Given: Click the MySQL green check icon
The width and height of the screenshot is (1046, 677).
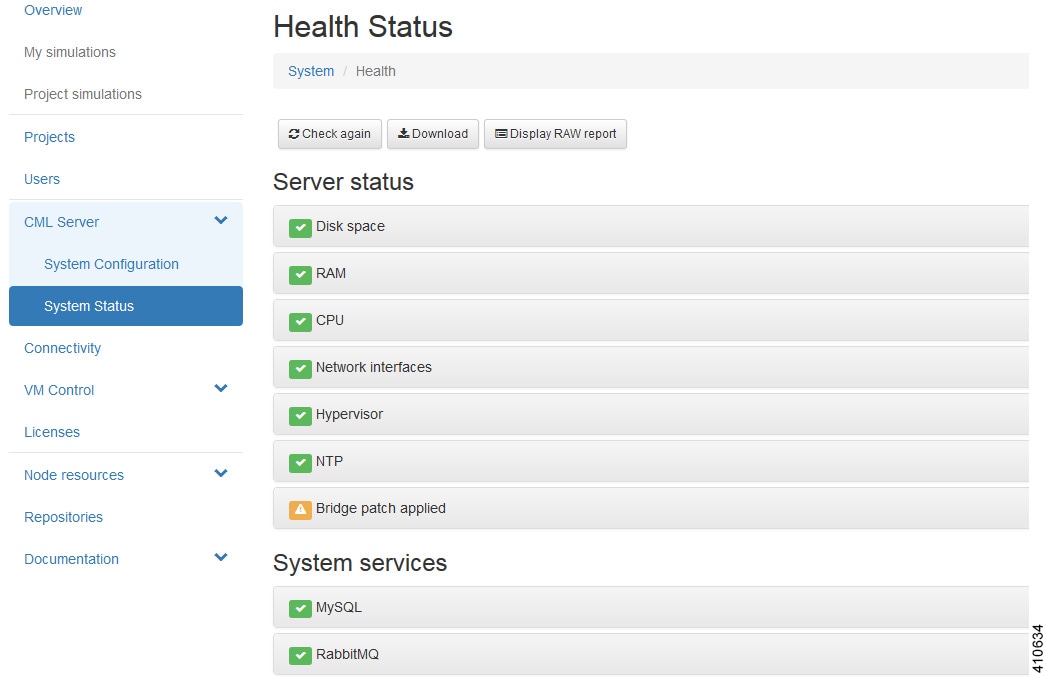Looking at the screenshot, I should (300, 608).
